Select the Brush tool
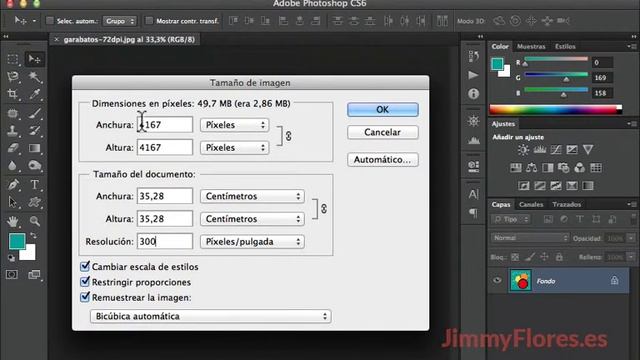 click(x=34, y=113)
